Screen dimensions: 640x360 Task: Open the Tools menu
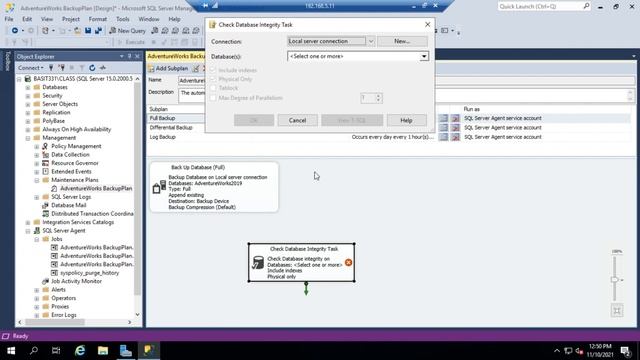[x=122, y=19]
